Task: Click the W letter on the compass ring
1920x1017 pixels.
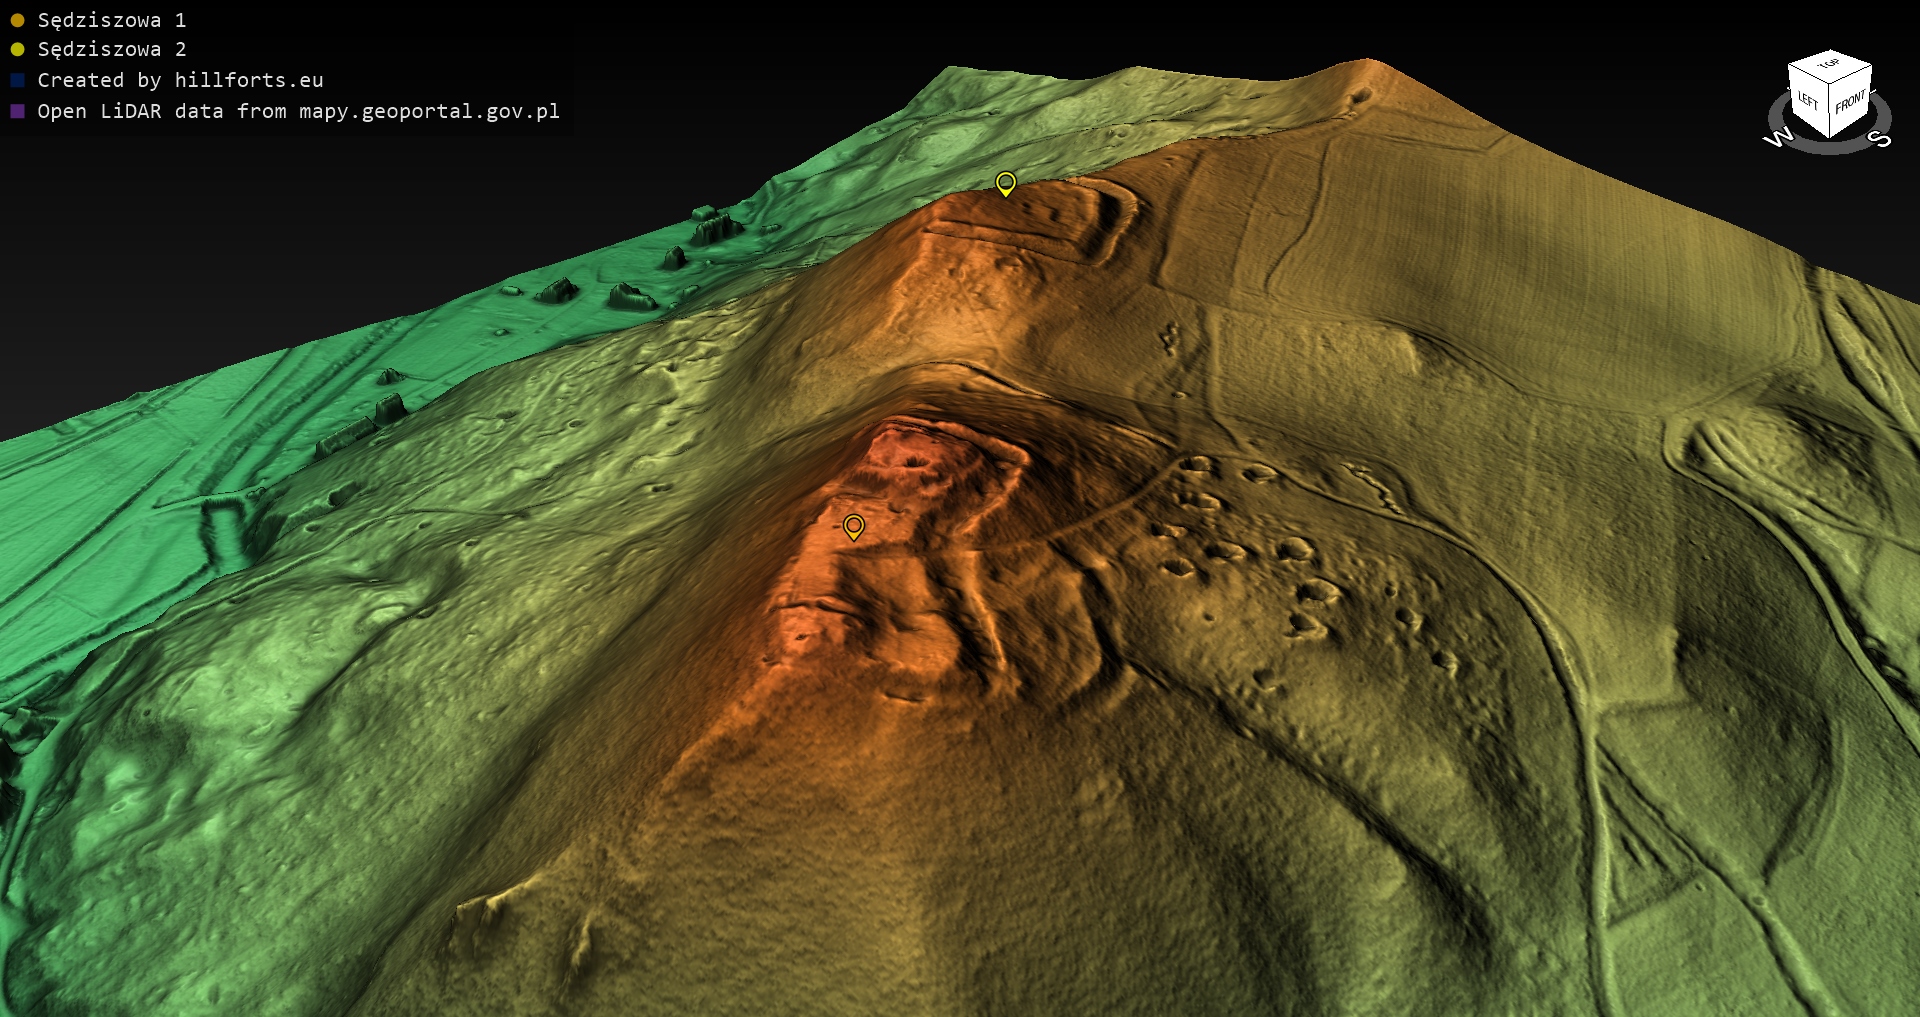Action: [1777, 137]
